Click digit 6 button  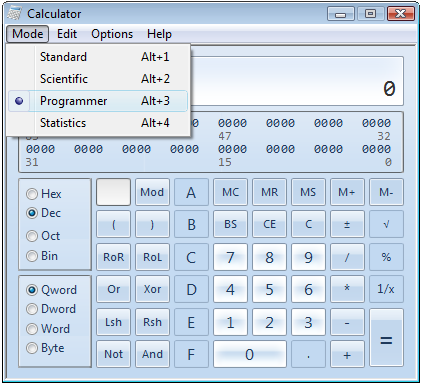[x=308, y=289]
